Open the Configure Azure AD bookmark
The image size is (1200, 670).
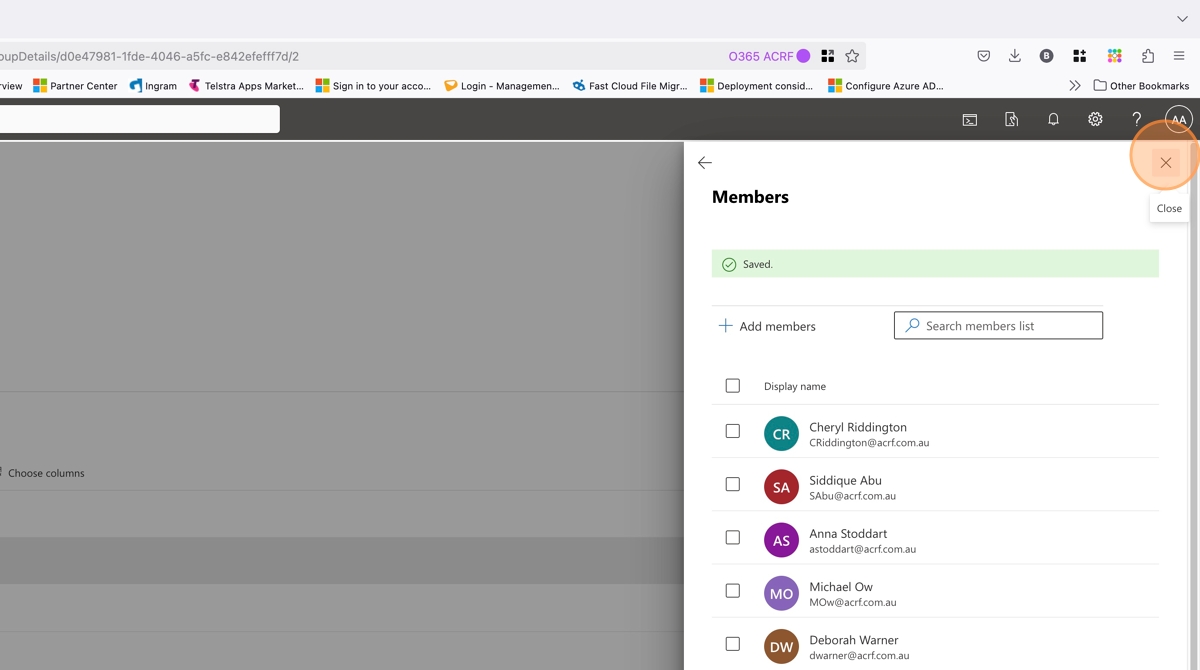[x=886, y=86]
